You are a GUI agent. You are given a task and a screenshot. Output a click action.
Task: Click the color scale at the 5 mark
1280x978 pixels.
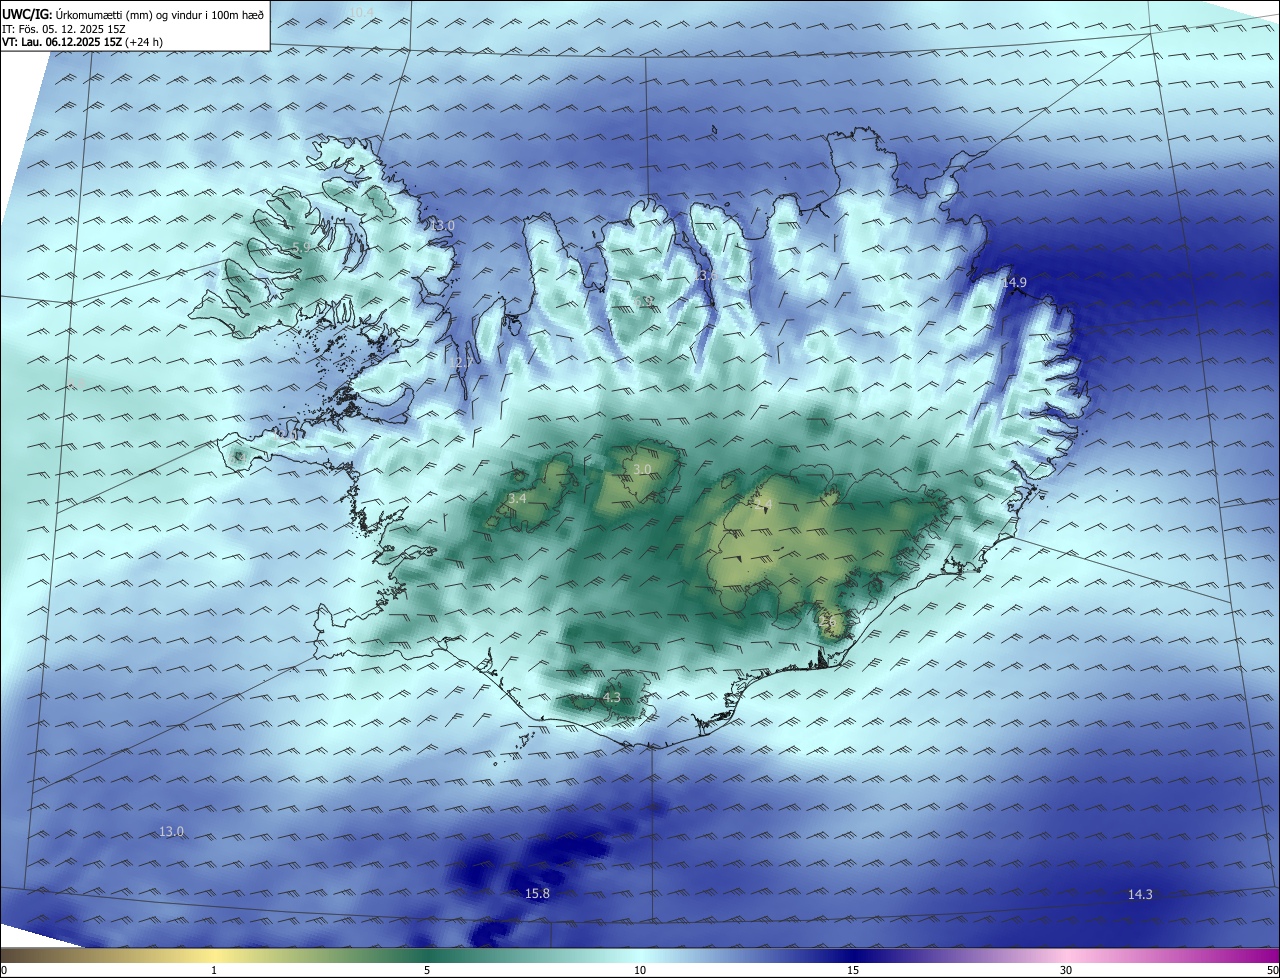427,970
